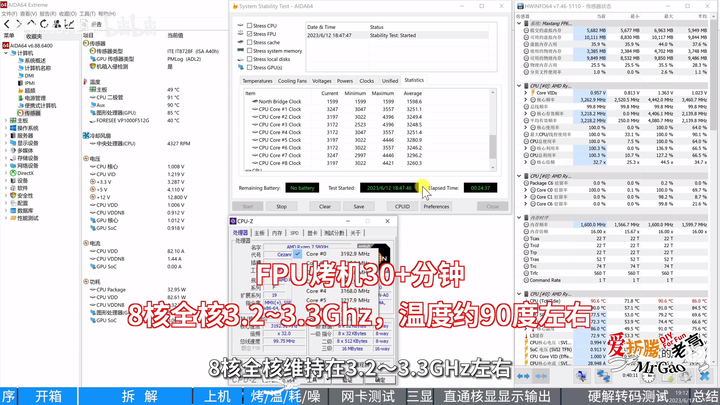Click the statistics list scrollbar thumb
This screenshot has width=720, height=405.
coord(493,146)
